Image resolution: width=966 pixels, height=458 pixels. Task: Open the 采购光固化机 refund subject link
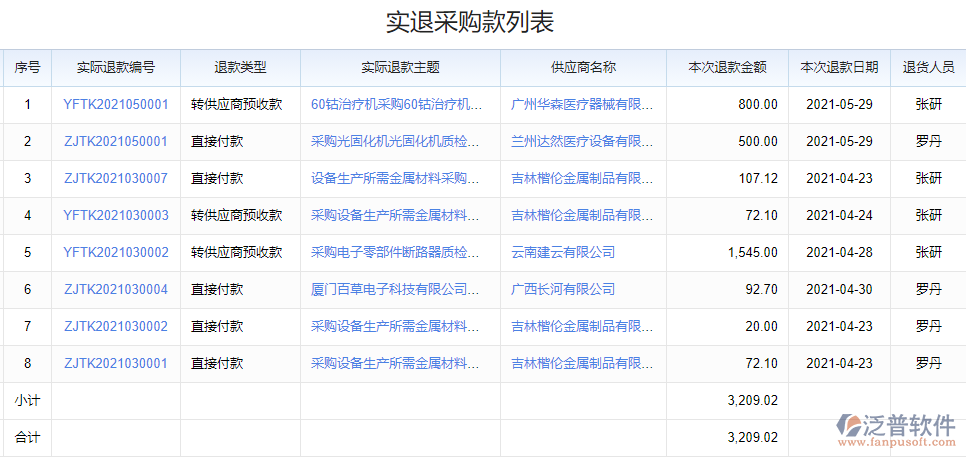[x=397, y=141]
